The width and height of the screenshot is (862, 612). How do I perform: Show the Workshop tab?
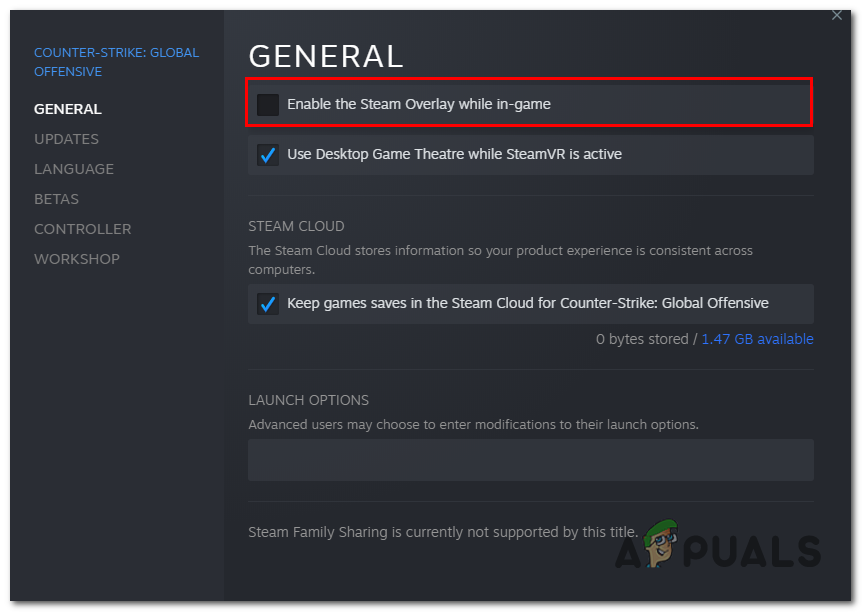[x=77, y=259]
